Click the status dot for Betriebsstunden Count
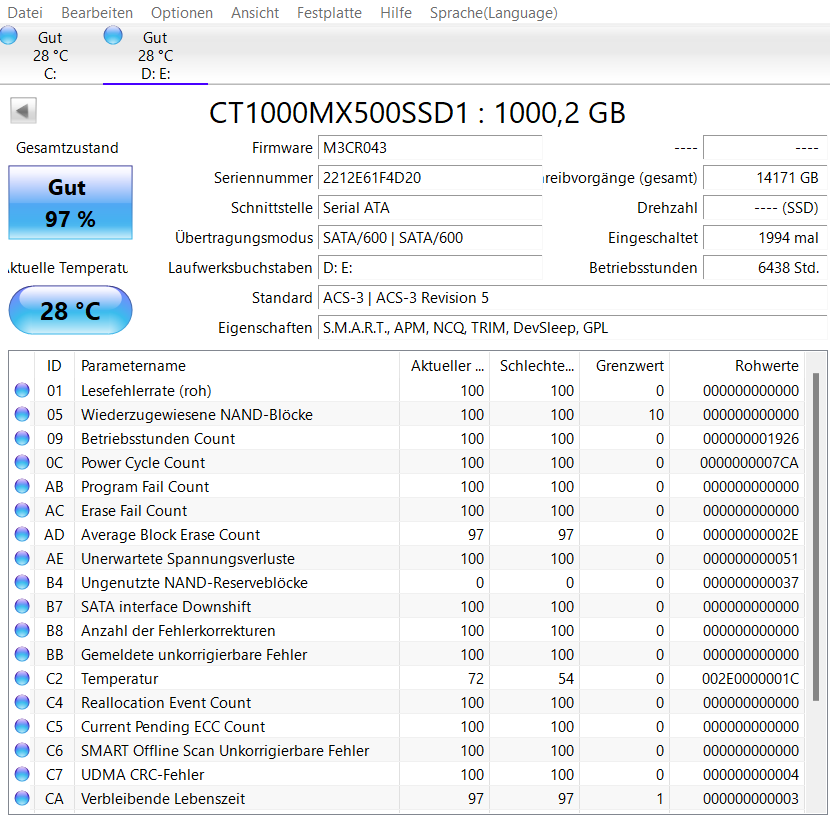830x818 pixels. click(x=22, y=438)
